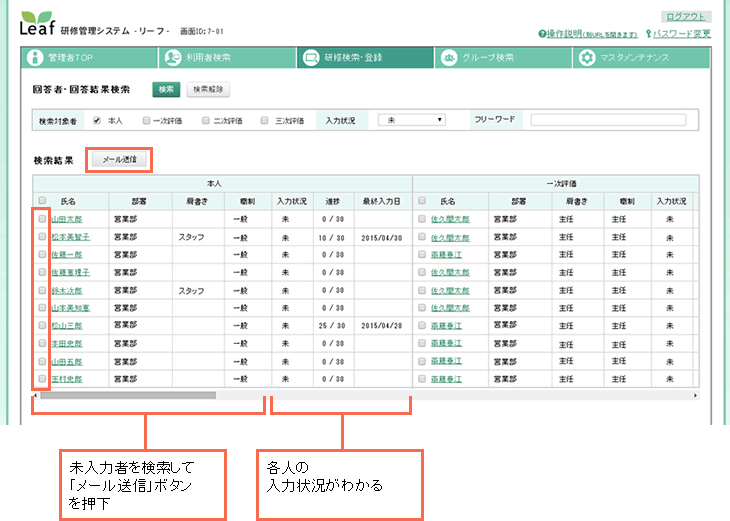Viewport: 730px width, 521px height.
Task: Click the Leaf logo
Action: click(x=37, y=23)
